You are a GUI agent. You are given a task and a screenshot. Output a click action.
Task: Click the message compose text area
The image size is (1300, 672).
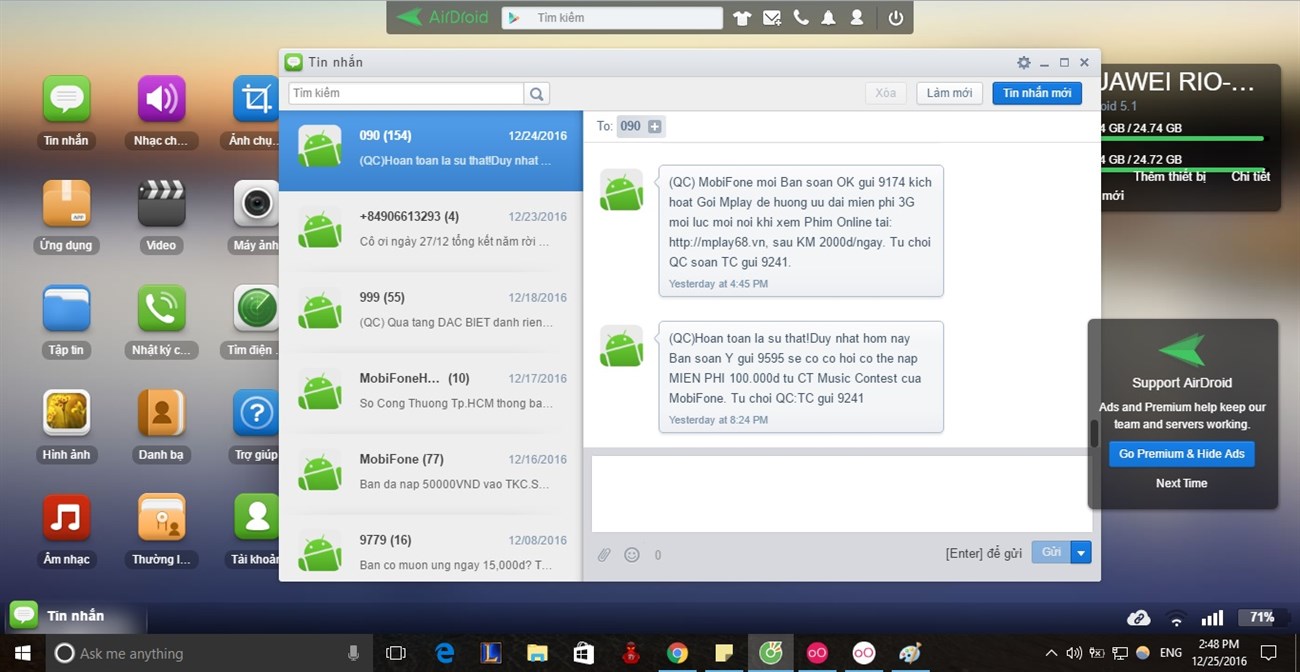841,494
